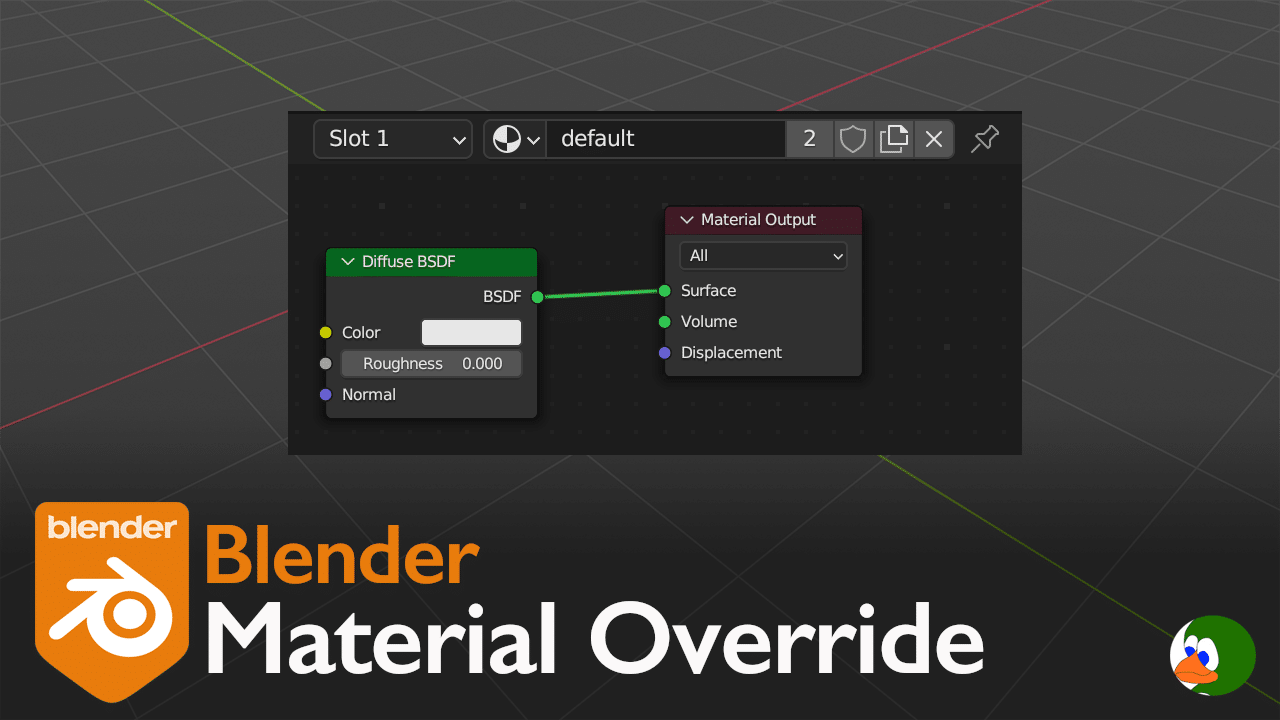This screenshot has height=720, width=1280.
Task: Click the Roughness value slider
Action: (431, 364)
